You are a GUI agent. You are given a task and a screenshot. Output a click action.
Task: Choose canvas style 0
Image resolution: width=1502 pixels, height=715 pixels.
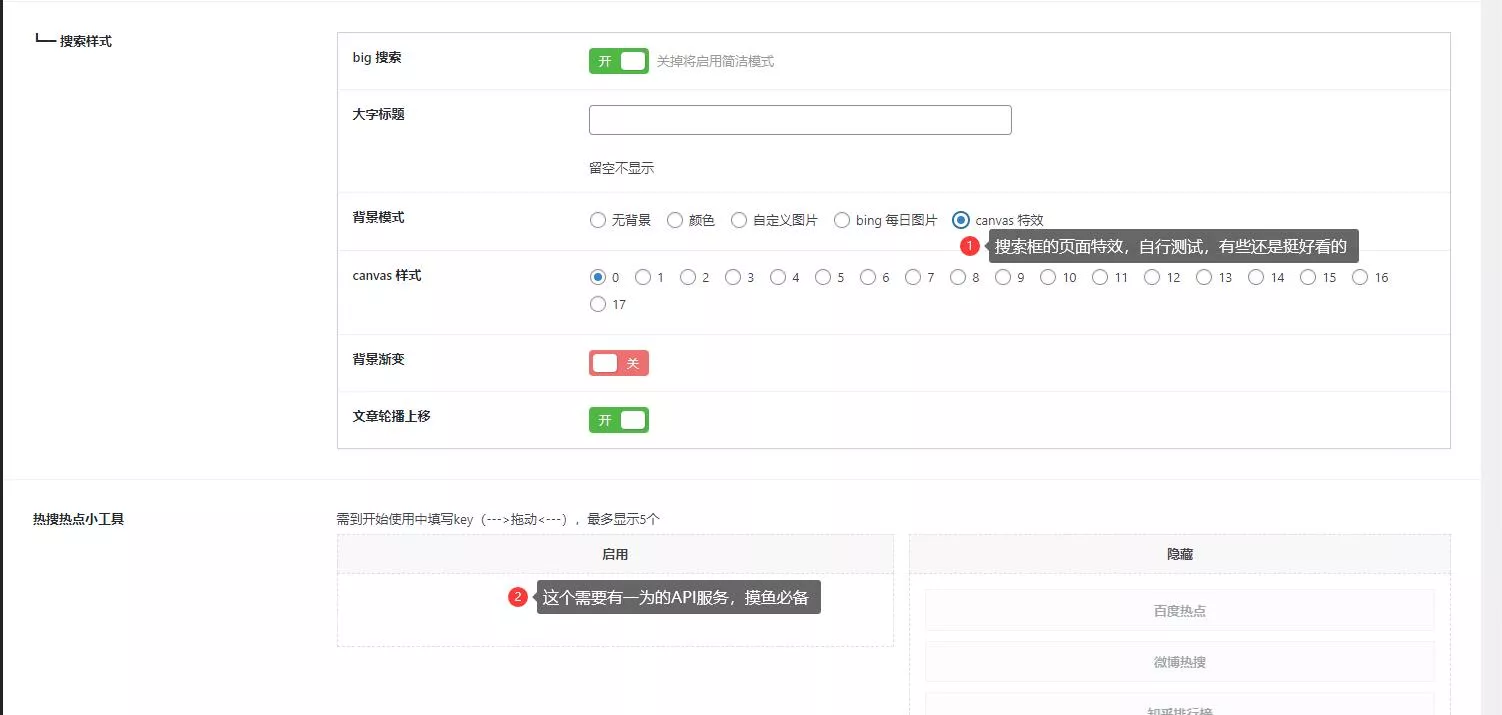(x=598, y=277)
